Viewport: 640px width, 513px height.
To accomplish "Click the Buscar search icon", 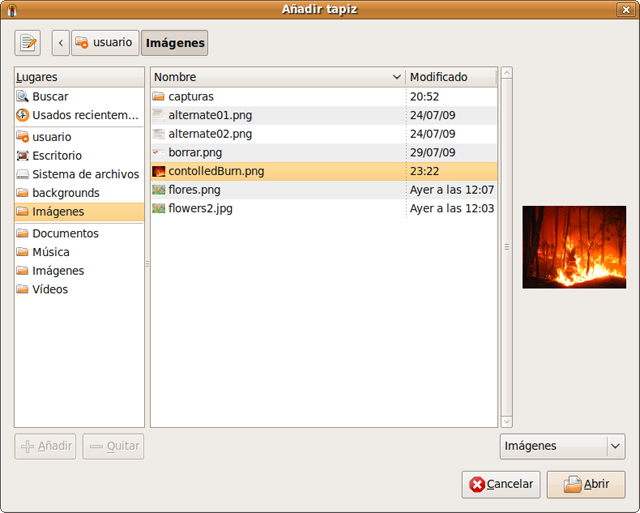I will (x=23, y=97).
